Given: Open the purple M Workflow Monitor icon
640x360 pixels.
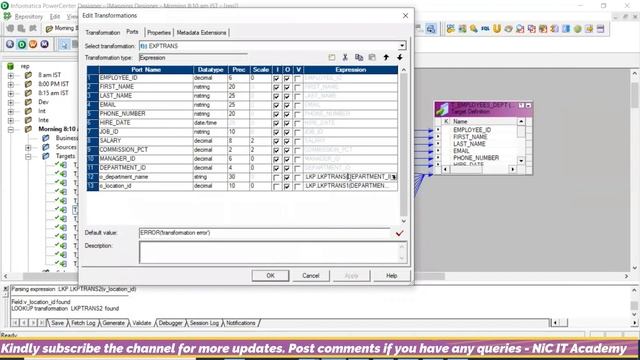Looking at the screenshot, I should [44, 44].
